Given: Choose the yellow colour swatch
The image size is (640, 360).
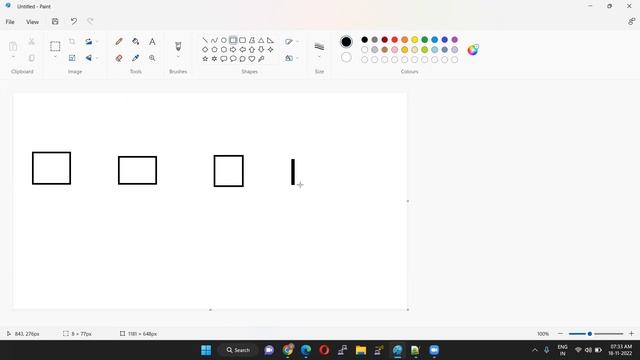Looking at the screenshot, I should click(415, 40).
